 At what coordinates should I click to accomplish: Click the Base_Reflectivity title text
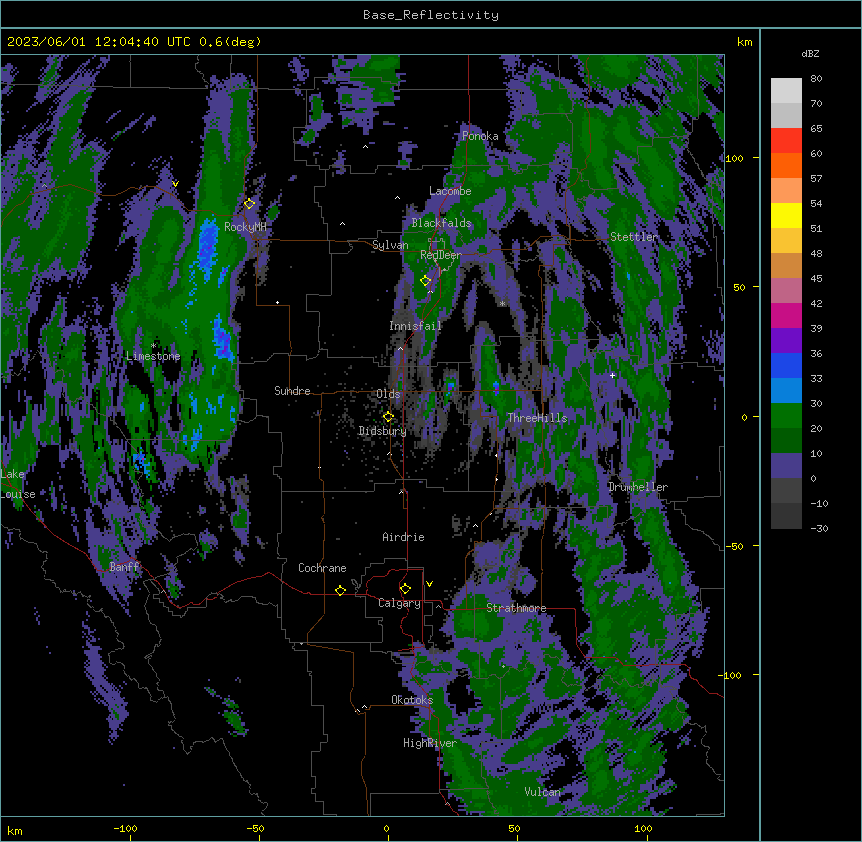coord(431,15)
